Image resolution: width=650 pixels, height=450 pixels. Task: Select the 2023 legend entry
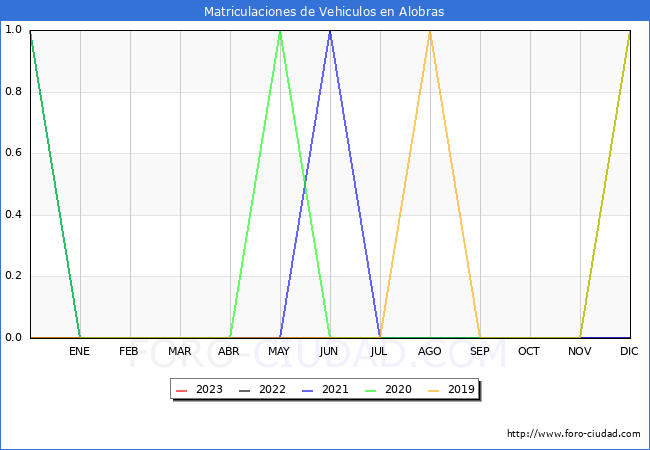199,390
